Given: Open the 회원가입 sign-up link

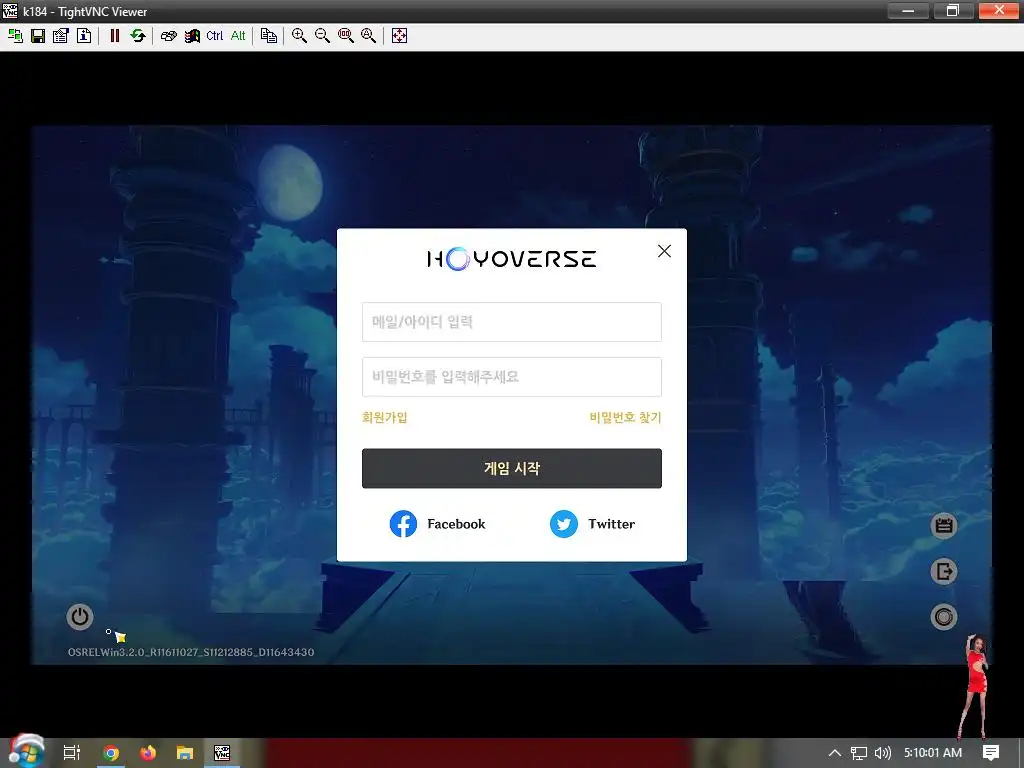Looking at the screenshot, I should (x=385, y=417).
